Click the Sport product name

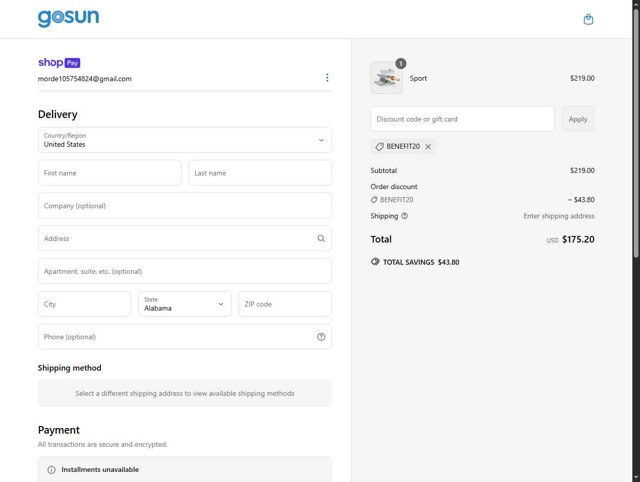tap(418, 78)
